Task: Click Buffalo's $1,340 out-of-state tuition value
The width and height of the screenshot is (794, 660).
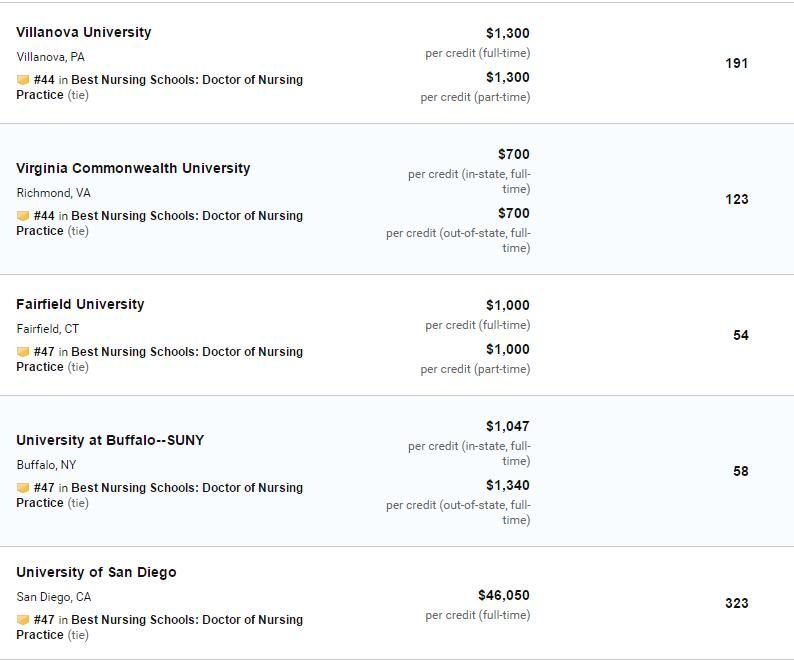Action: pyautogui.click(x=507, y=485)
